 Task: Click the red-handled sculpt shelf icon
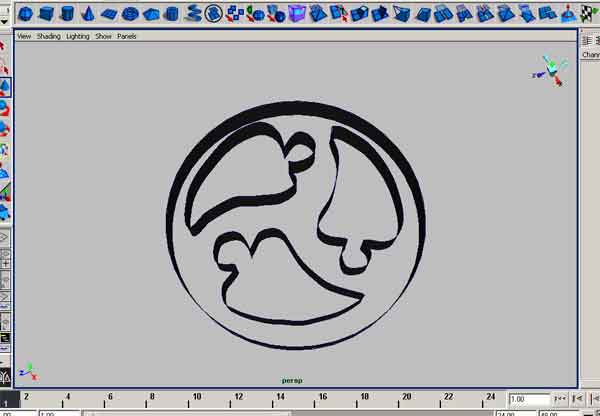pyautogui.click(x=568, y=13)
